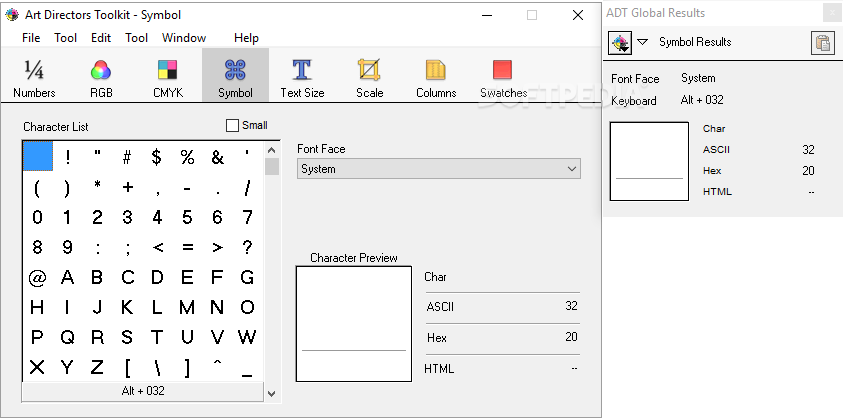Click the character list scroll down arrow
The height and width of the screenshot is (418, 843).
(272, 393)
